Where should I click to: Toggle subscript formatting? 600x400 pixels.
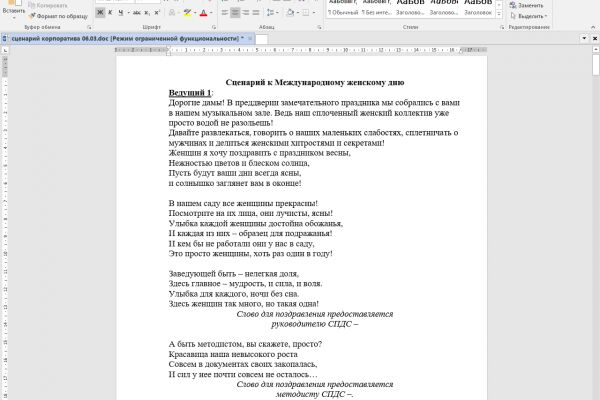click(x=147, y=13)
